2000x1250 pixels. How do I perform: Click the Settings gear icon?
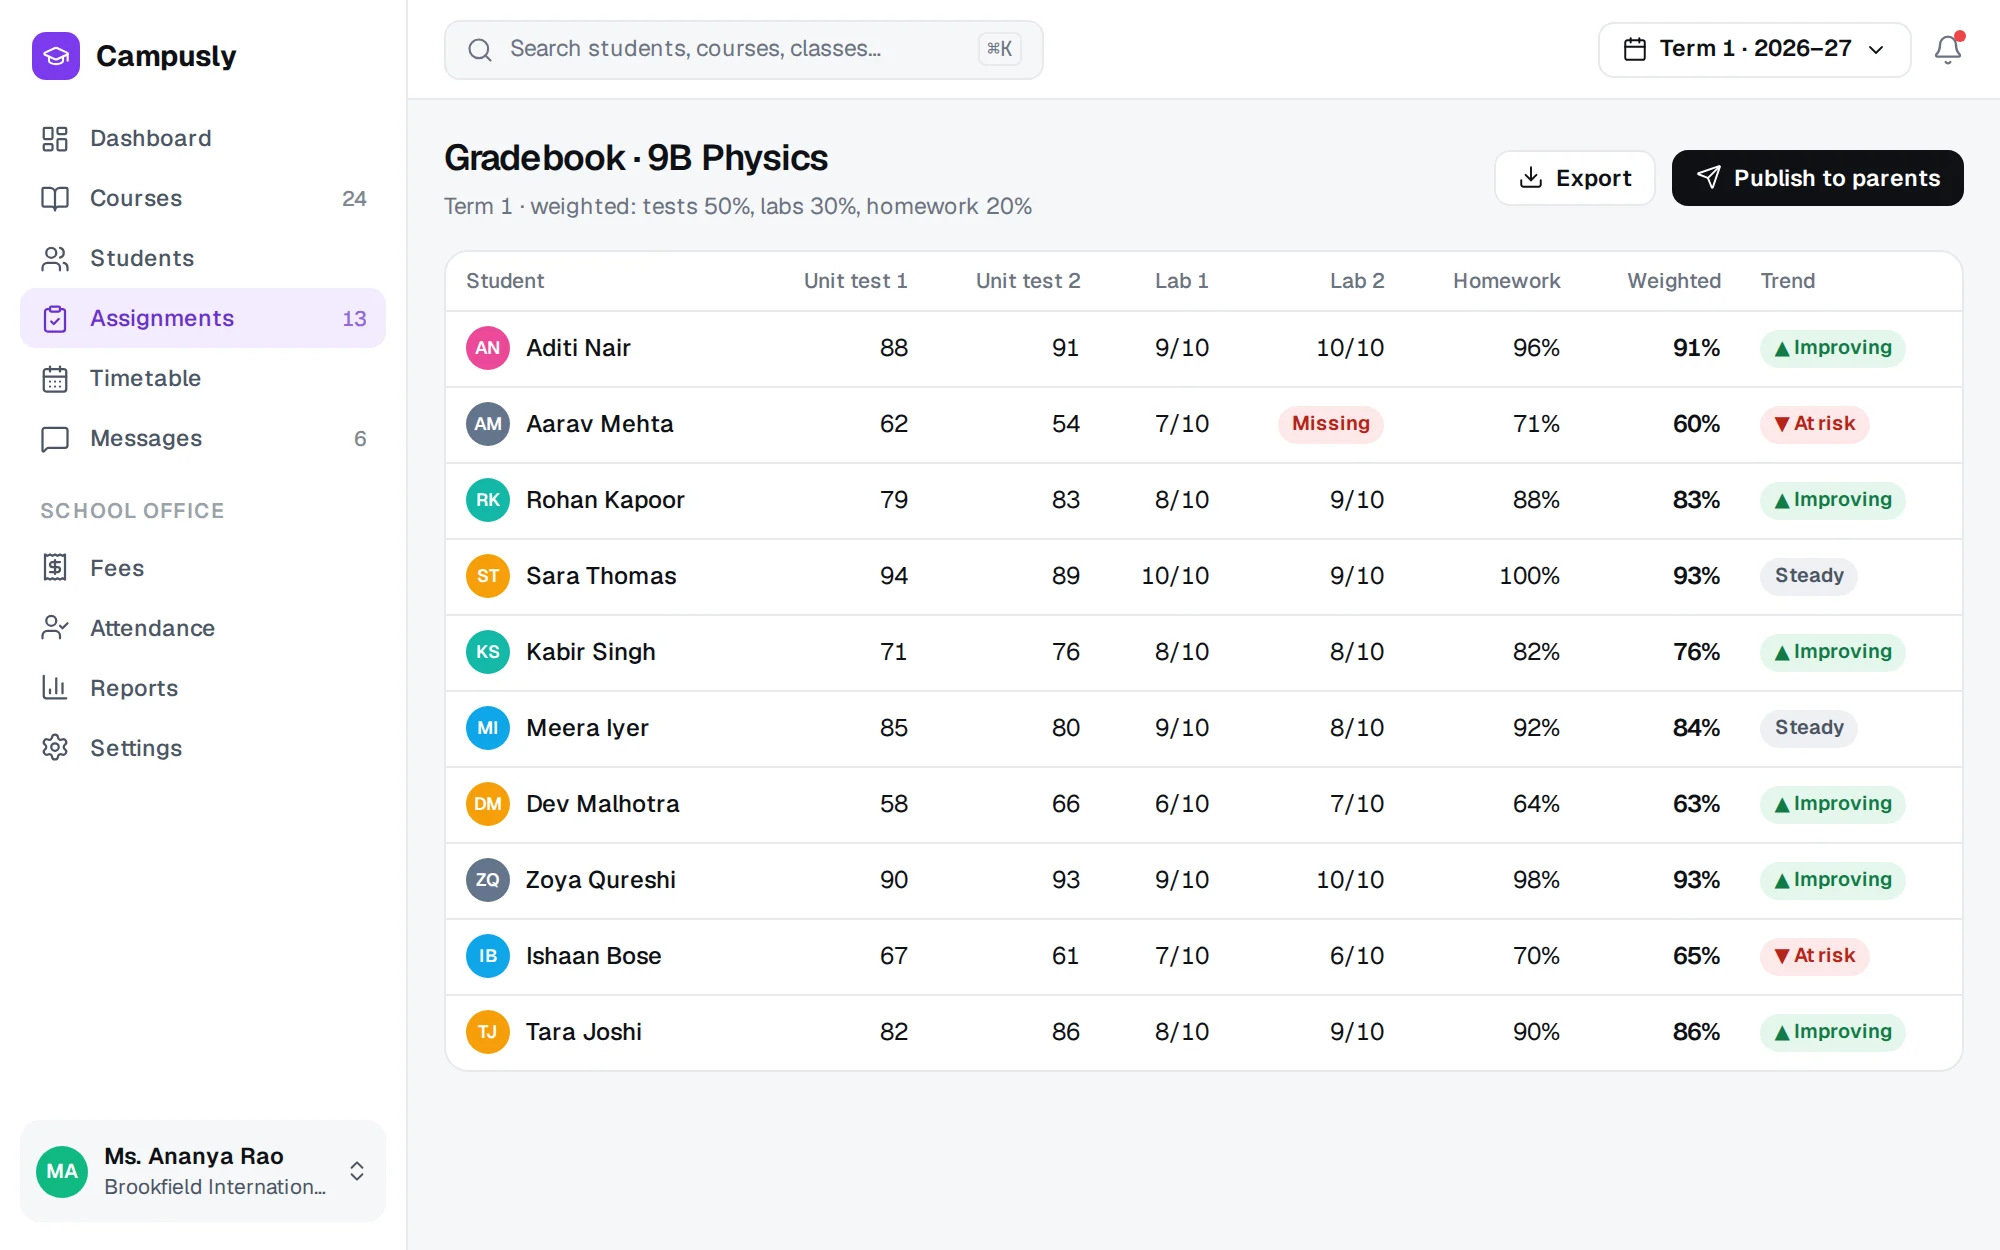tap(55, 748)
